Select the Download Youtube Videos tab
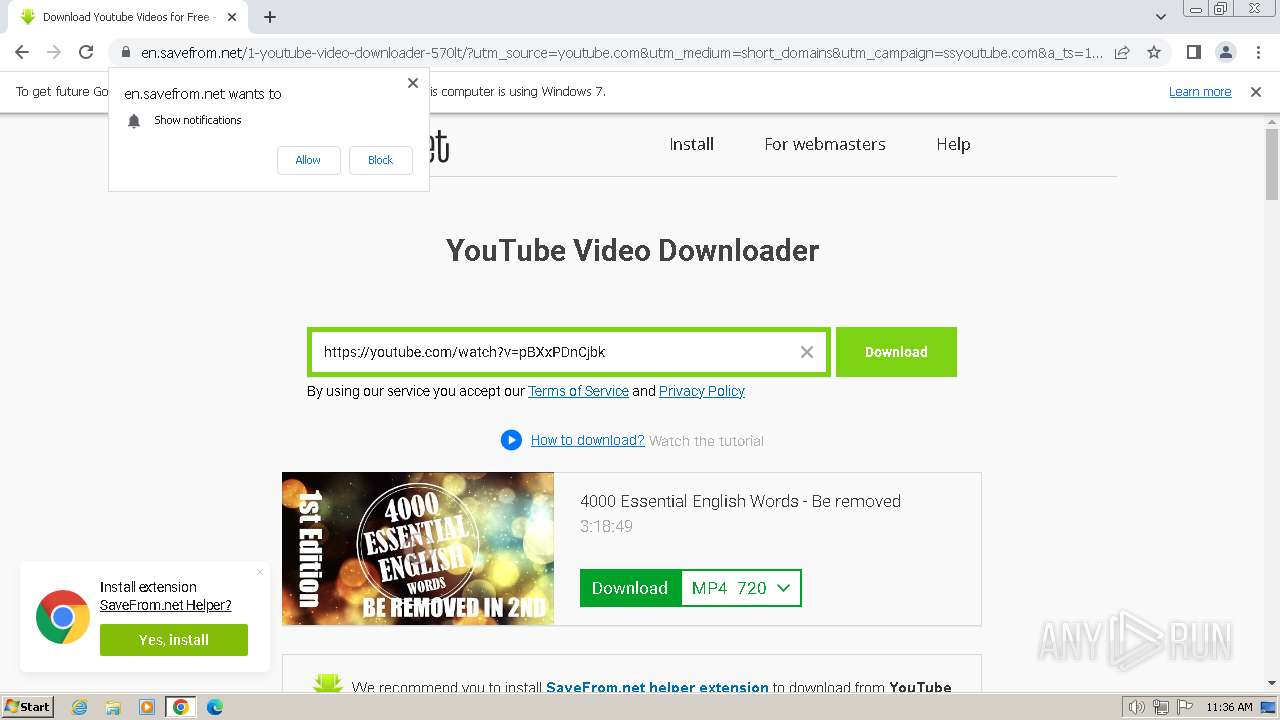The height and width of the screenshot is (720, 1280). (127, 17)
